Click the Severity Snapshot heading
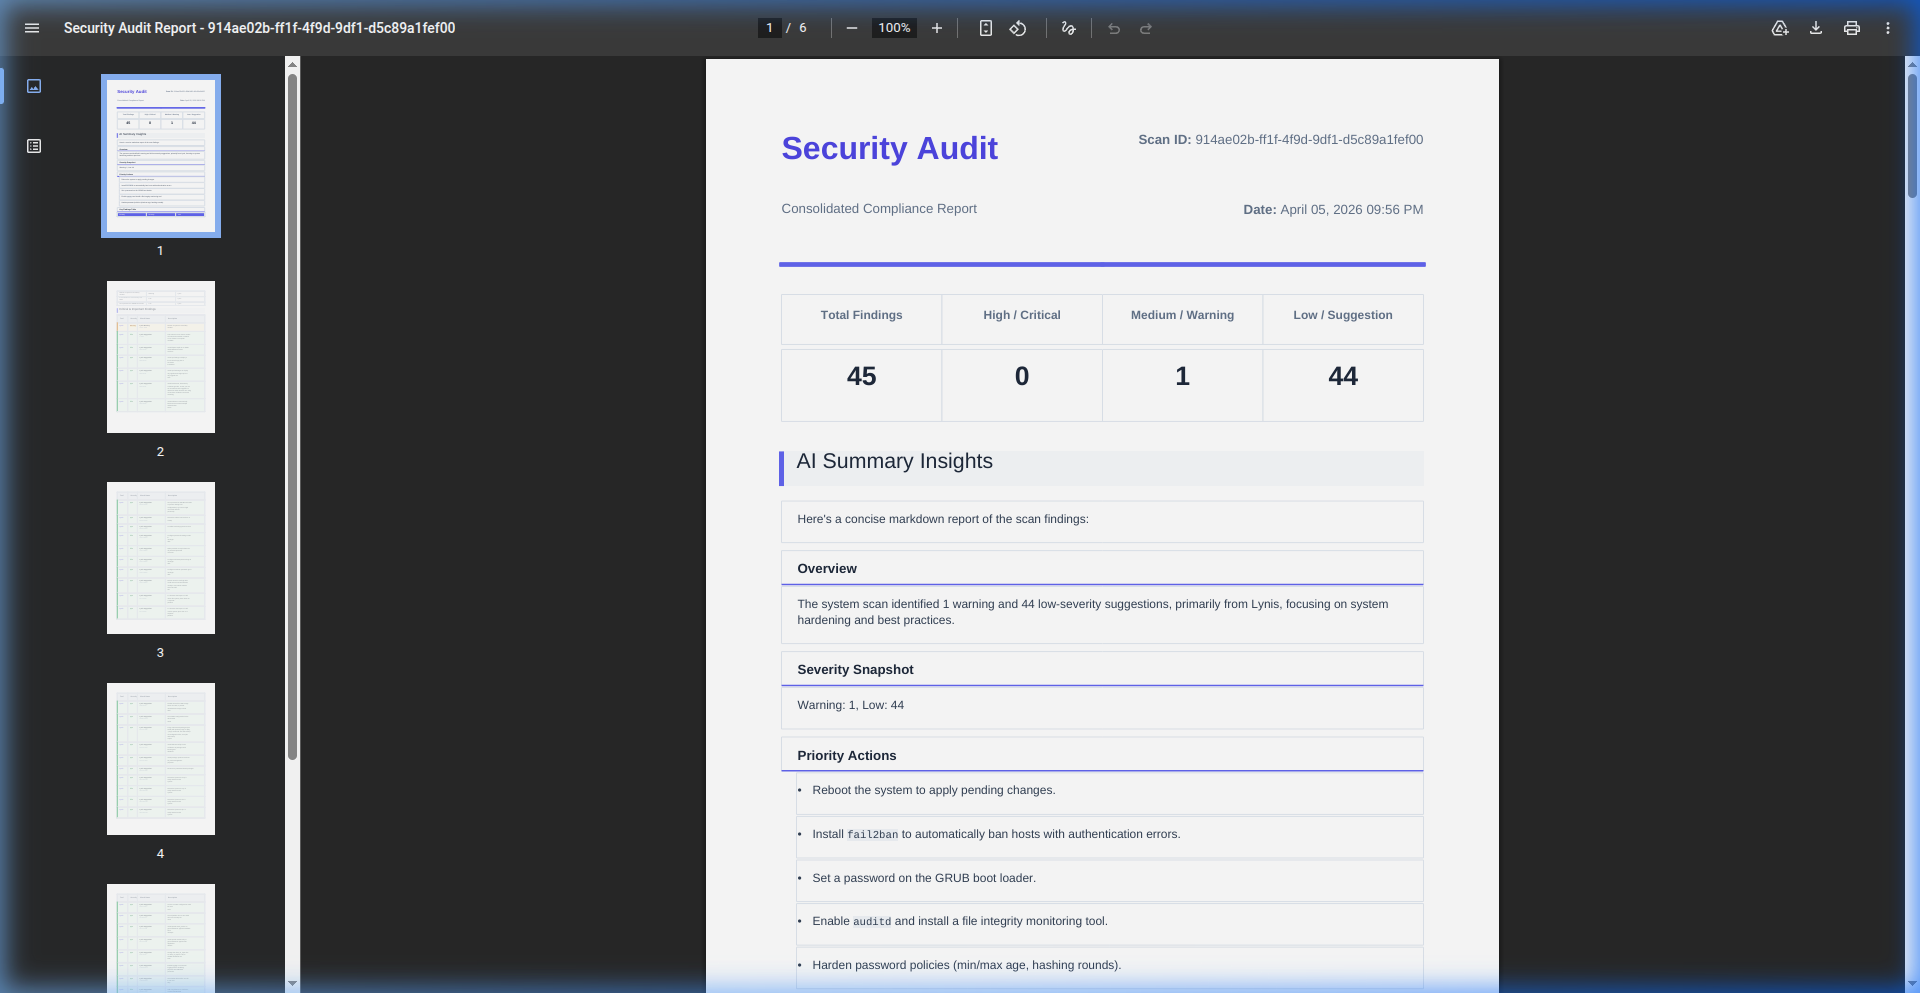The width and height of the screenshot is (1920, 993). 855,670
